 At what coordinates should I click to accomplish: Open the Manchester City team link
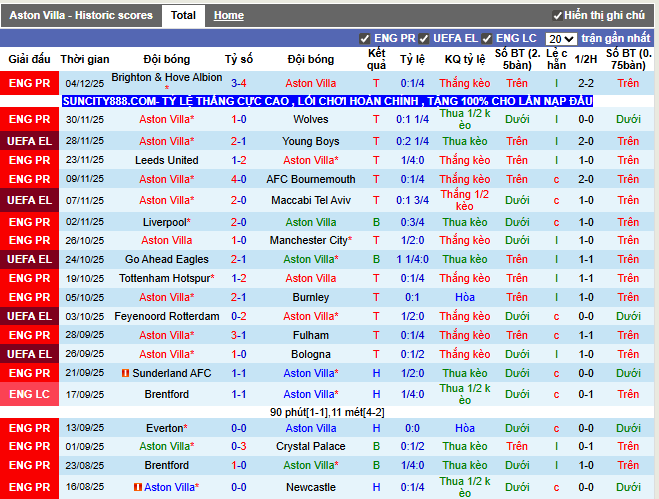pos(309,240)
